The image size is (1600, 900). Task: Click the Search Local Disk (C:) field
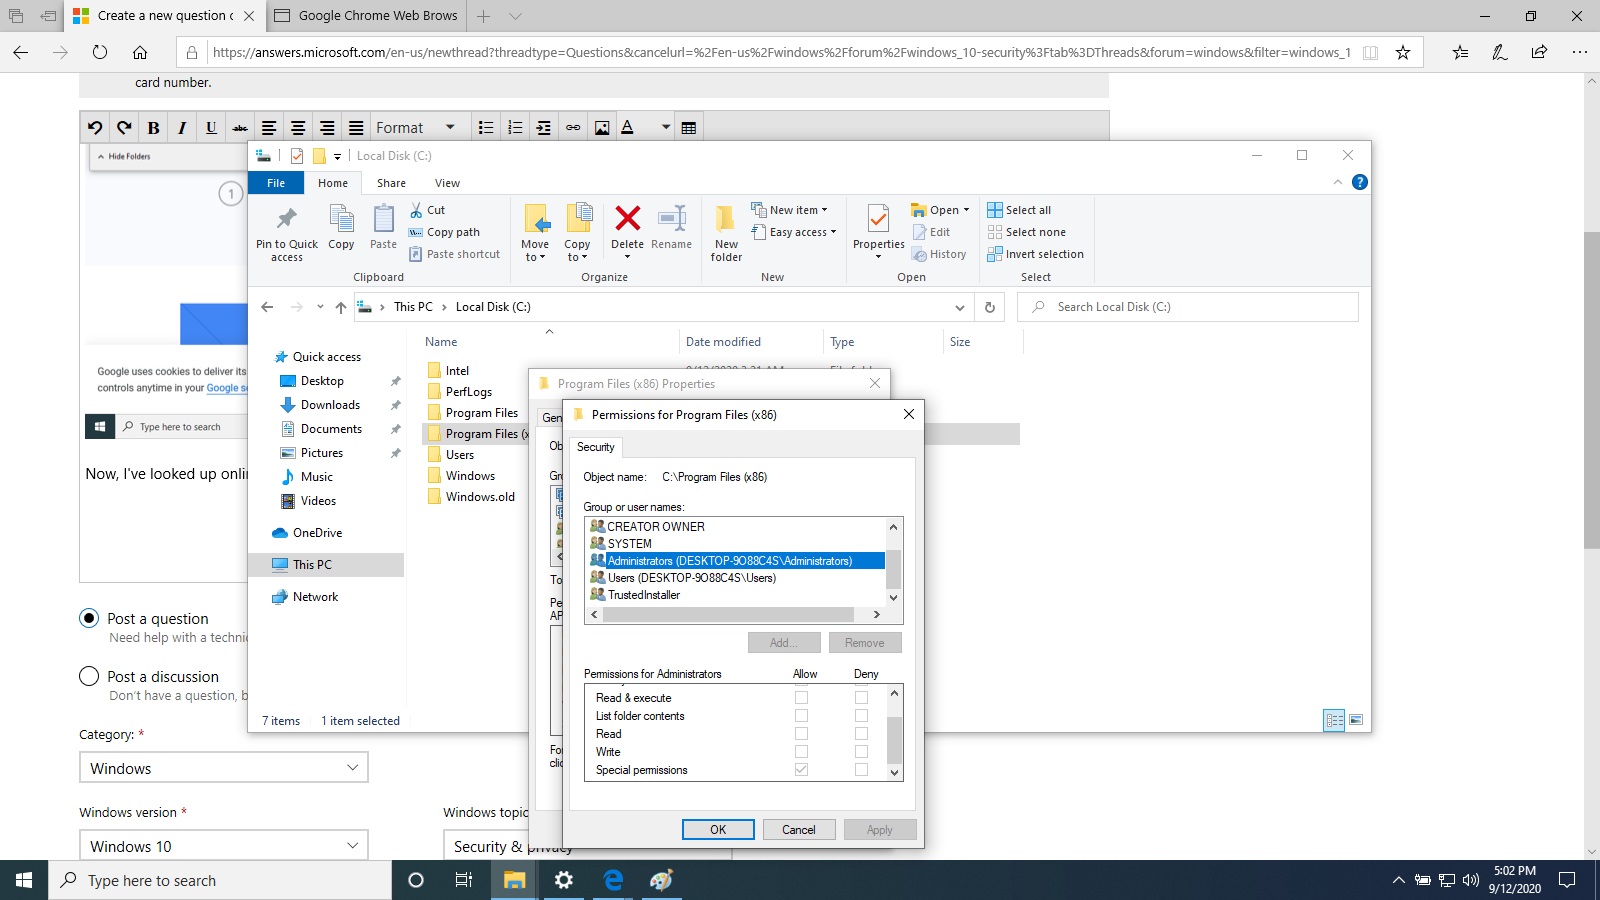click(1188, 307)
